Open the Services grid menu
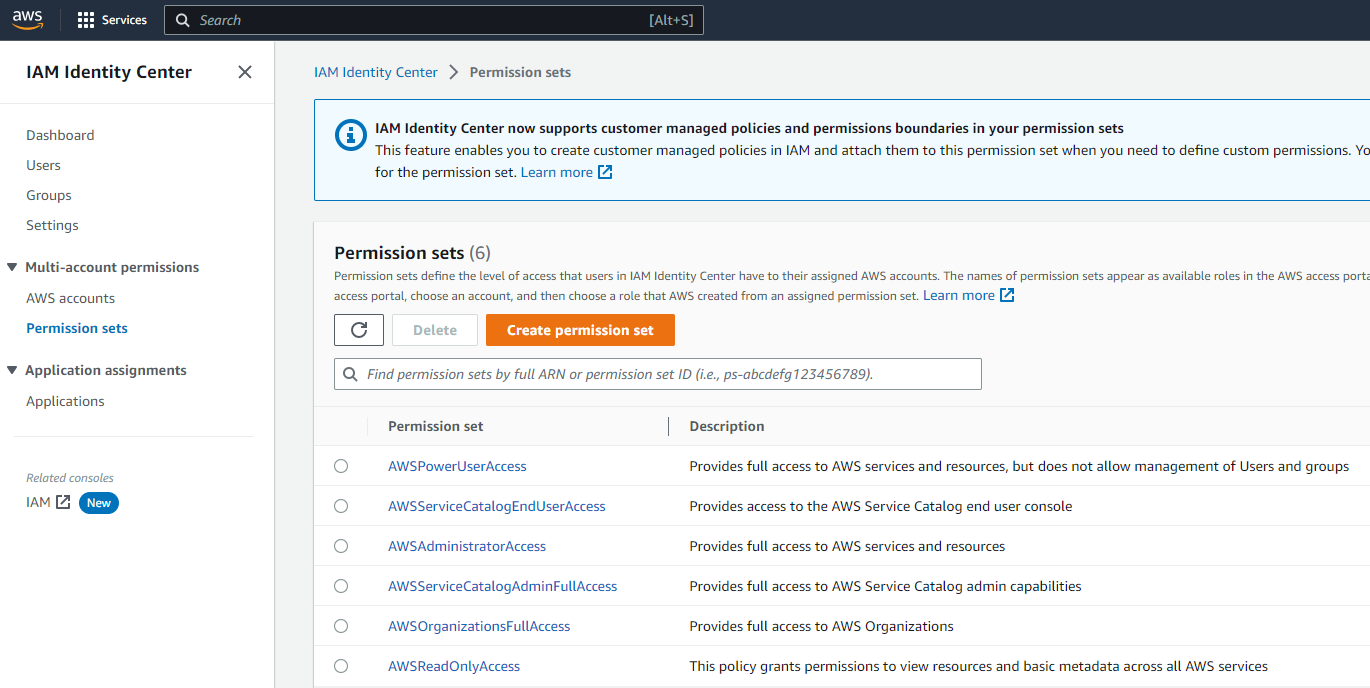Viewport: 1370px width, 688px height. coord(86,20)
